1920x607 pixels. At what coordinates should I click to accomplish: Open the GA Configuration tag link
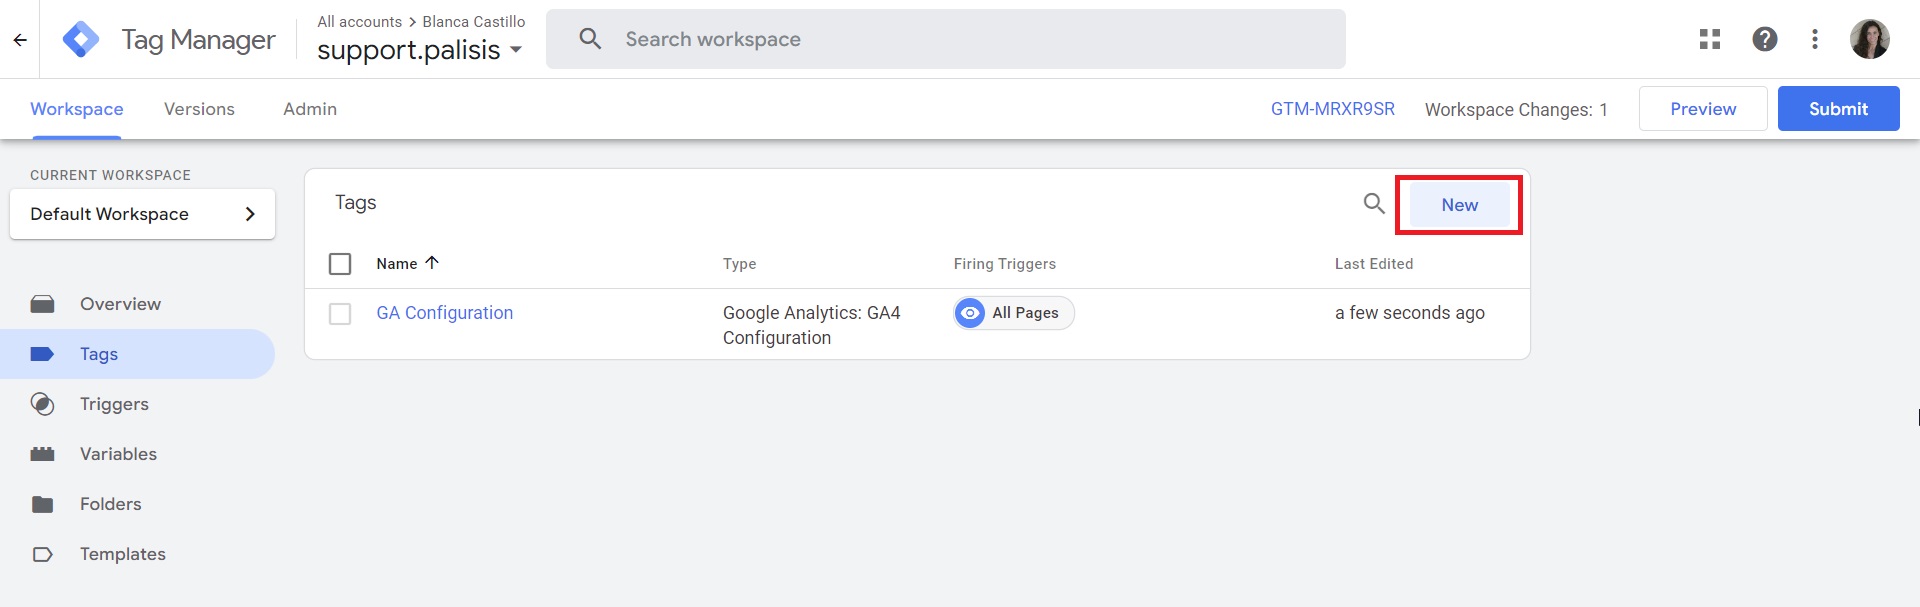pos(445,313)
